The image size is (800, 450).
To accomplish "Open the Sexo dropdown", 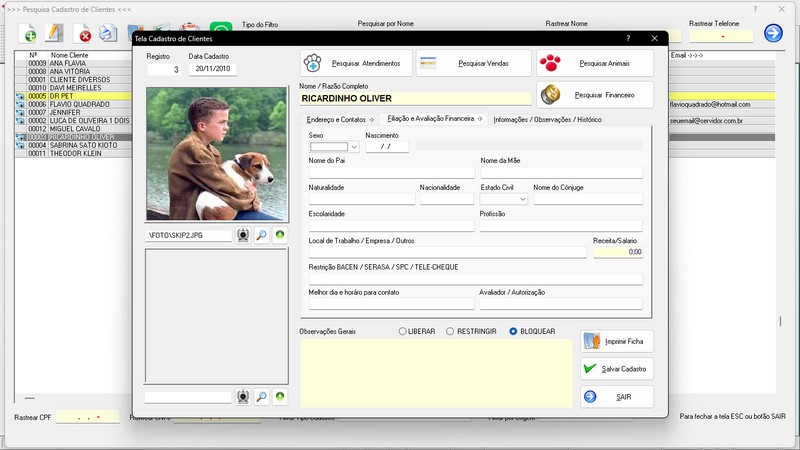I will click(x=354, y=147).
